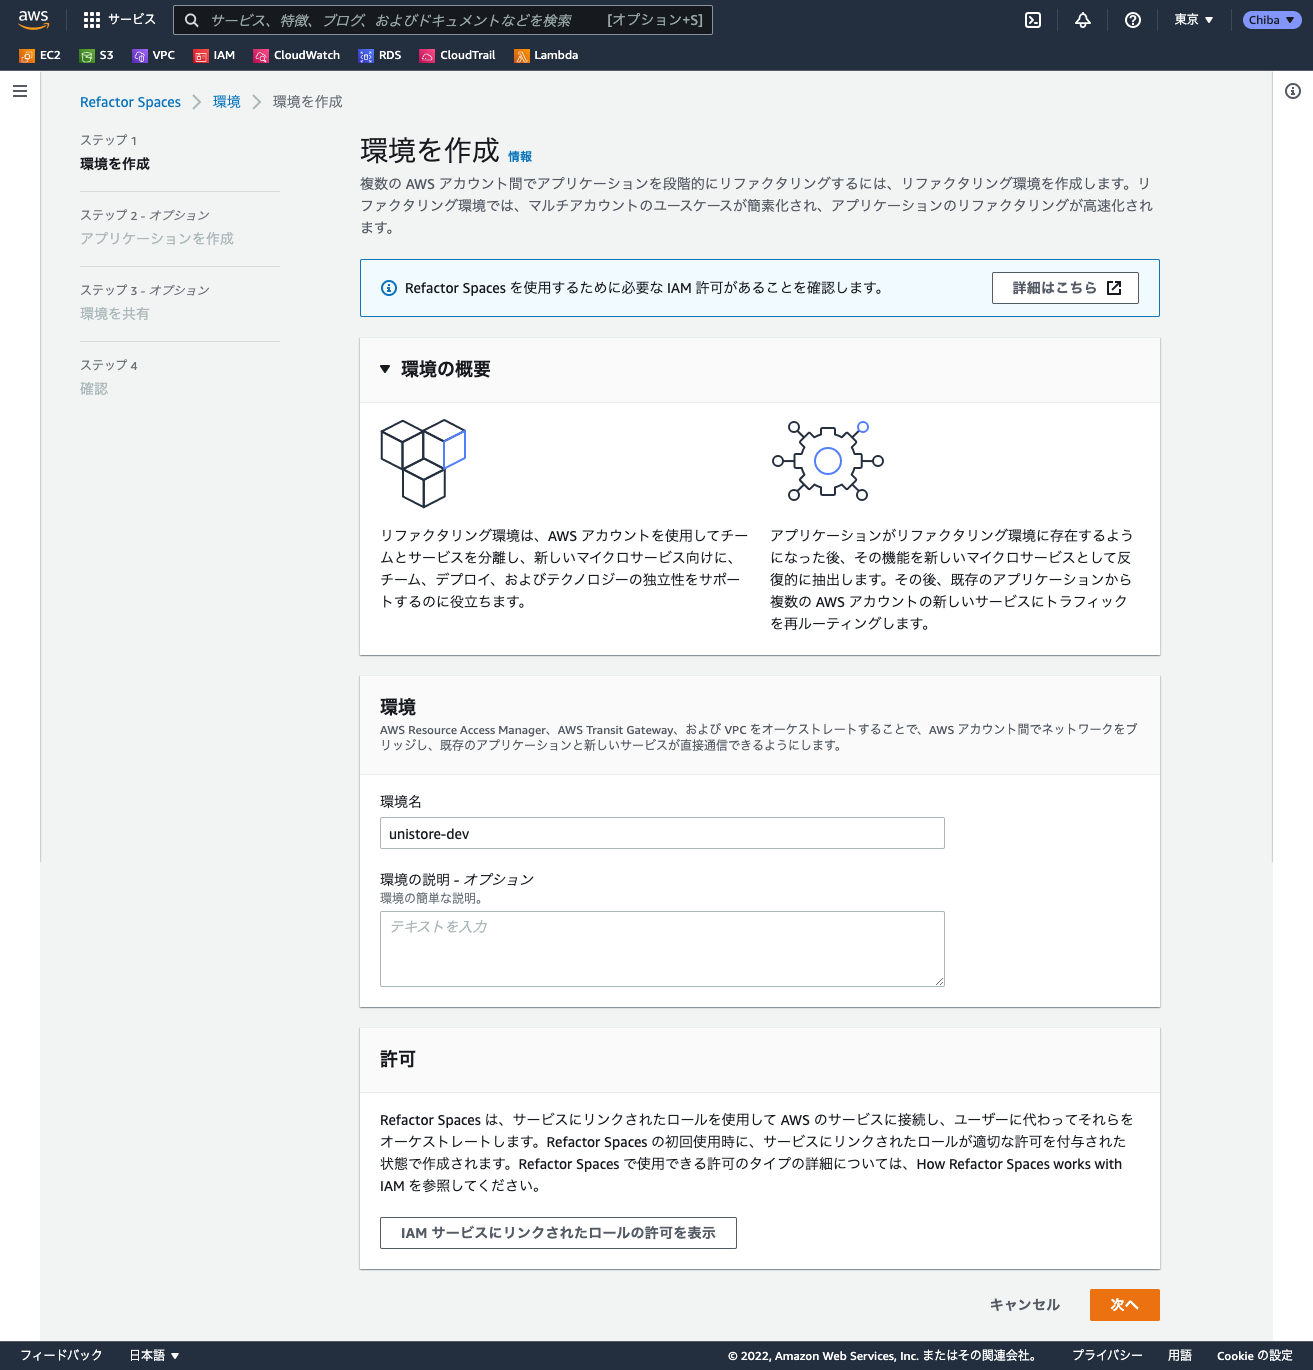This screenshot has height=1370, width=1313.
Task: Click the 許可 section heading
Action: tap(398, 1059)
